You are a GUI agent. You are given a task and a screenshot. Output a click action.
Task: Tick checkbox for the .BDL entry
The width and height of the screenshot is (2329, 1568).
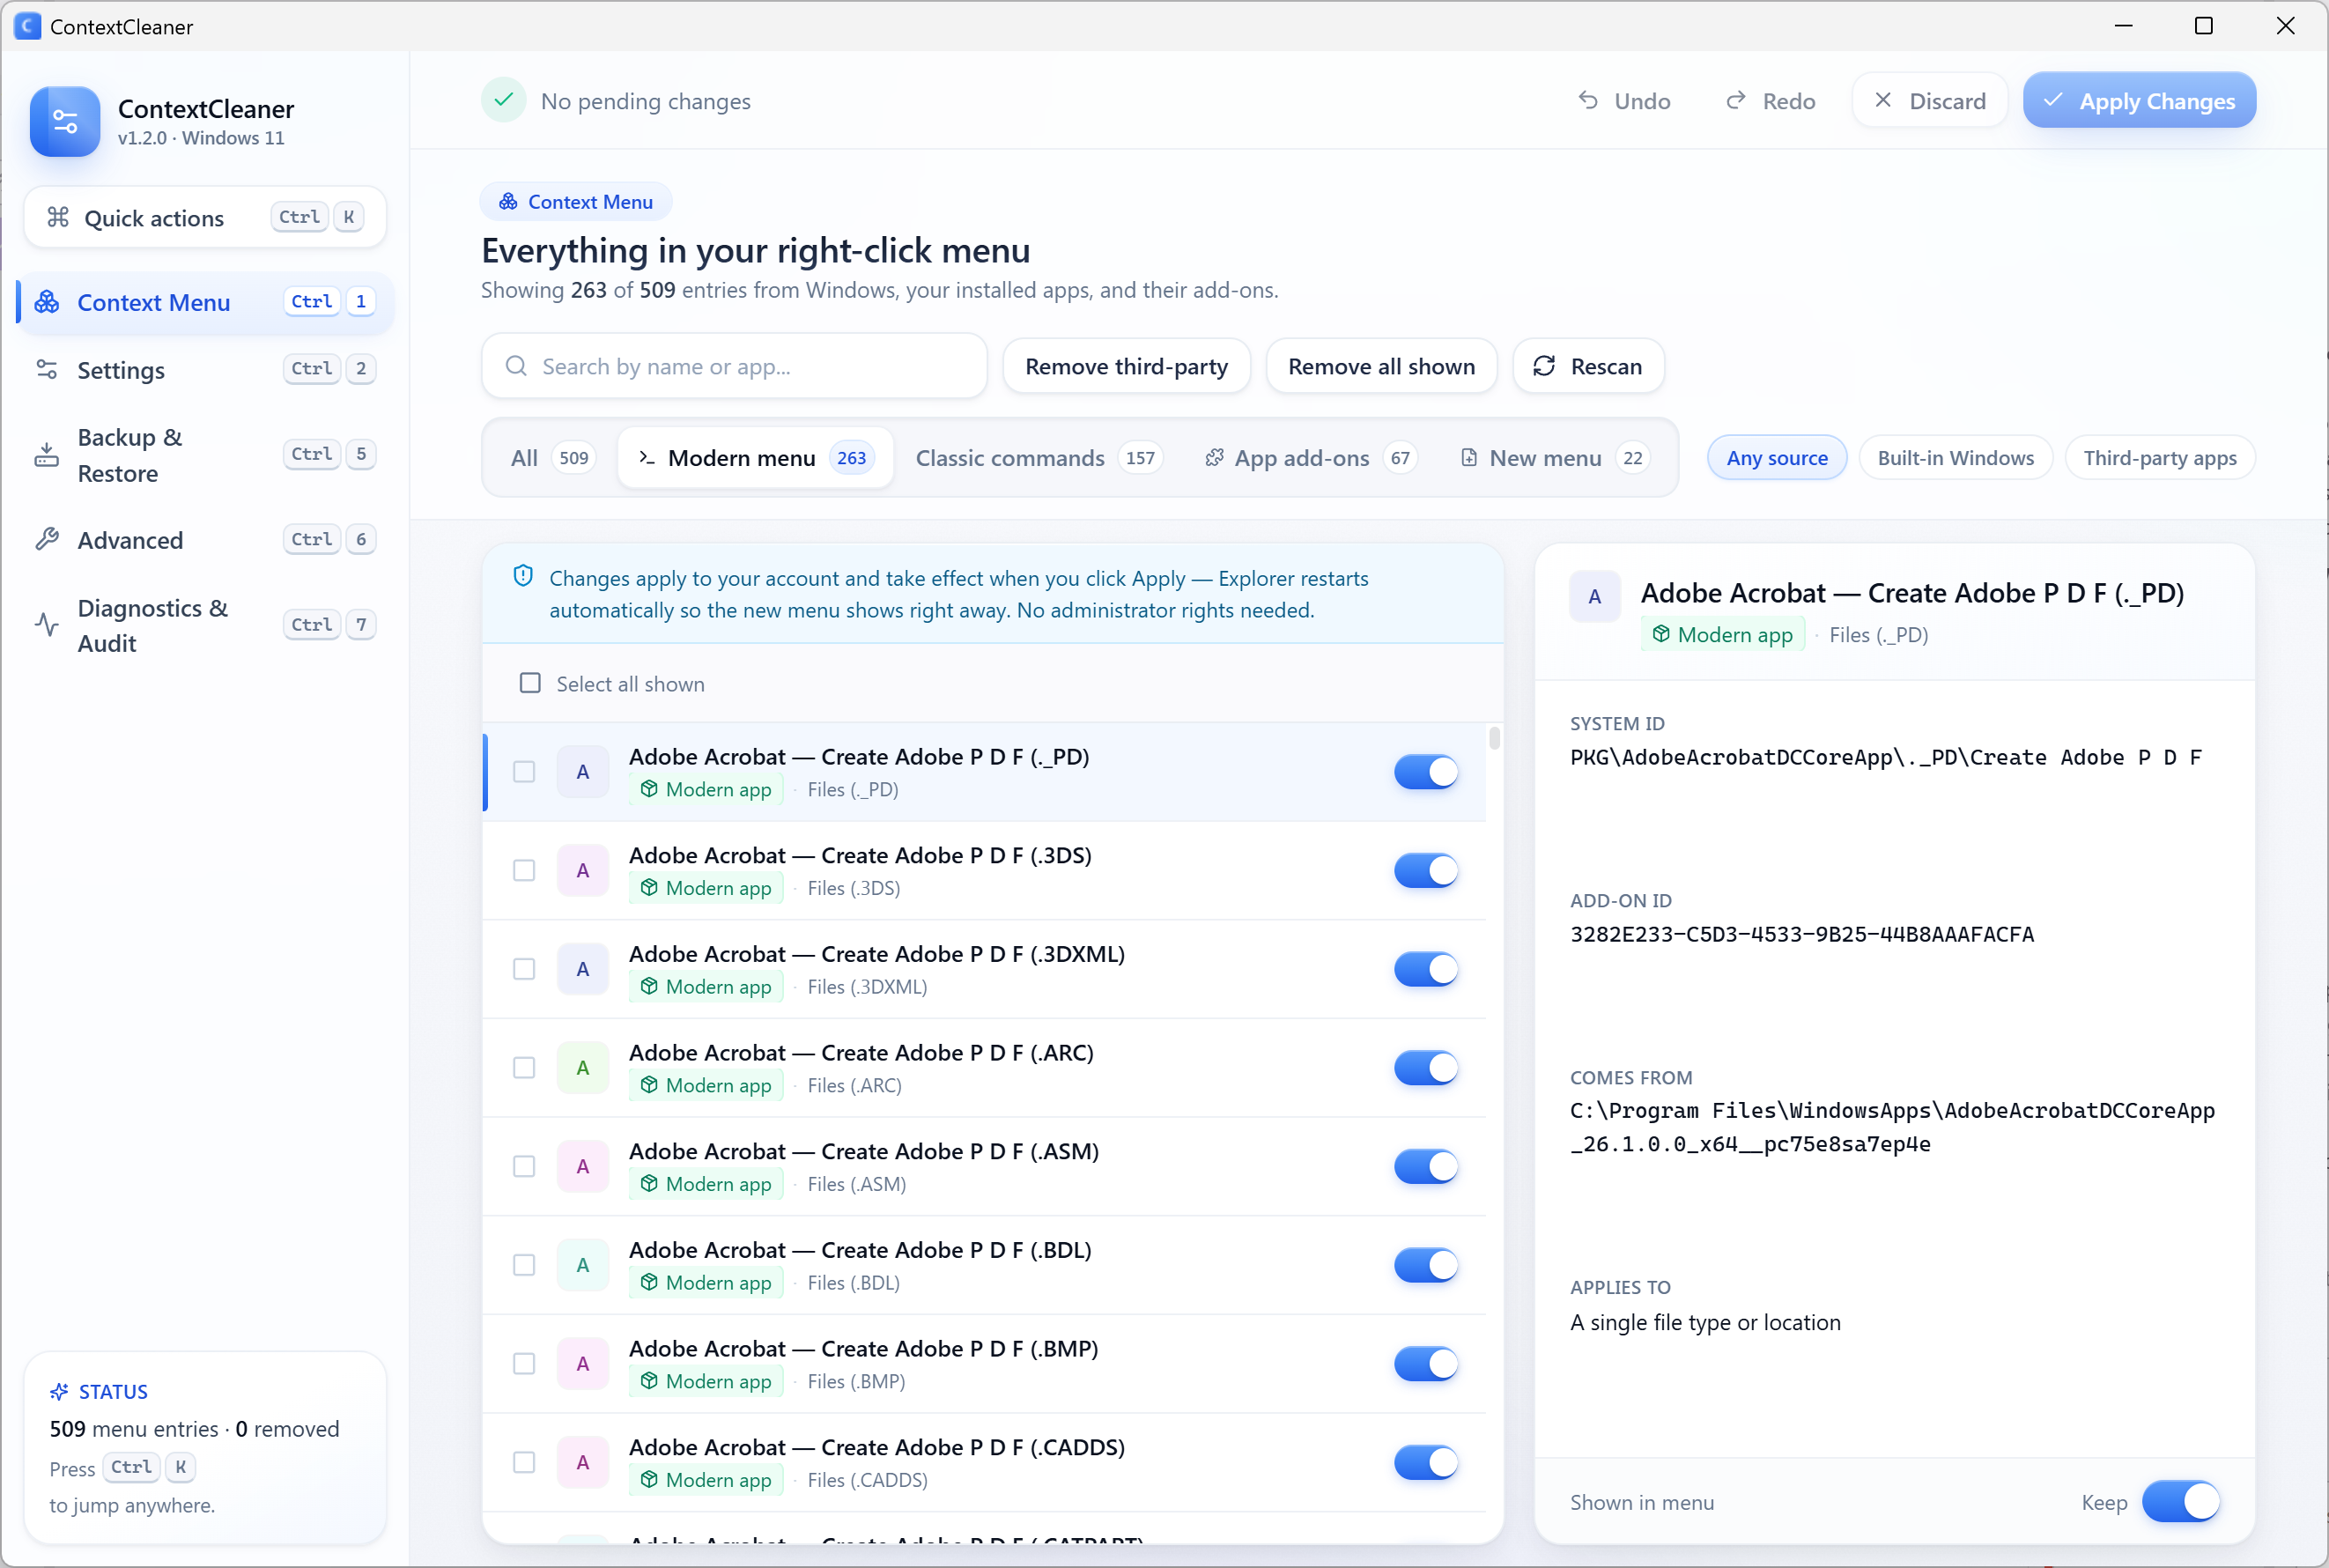click(524, 1265)
